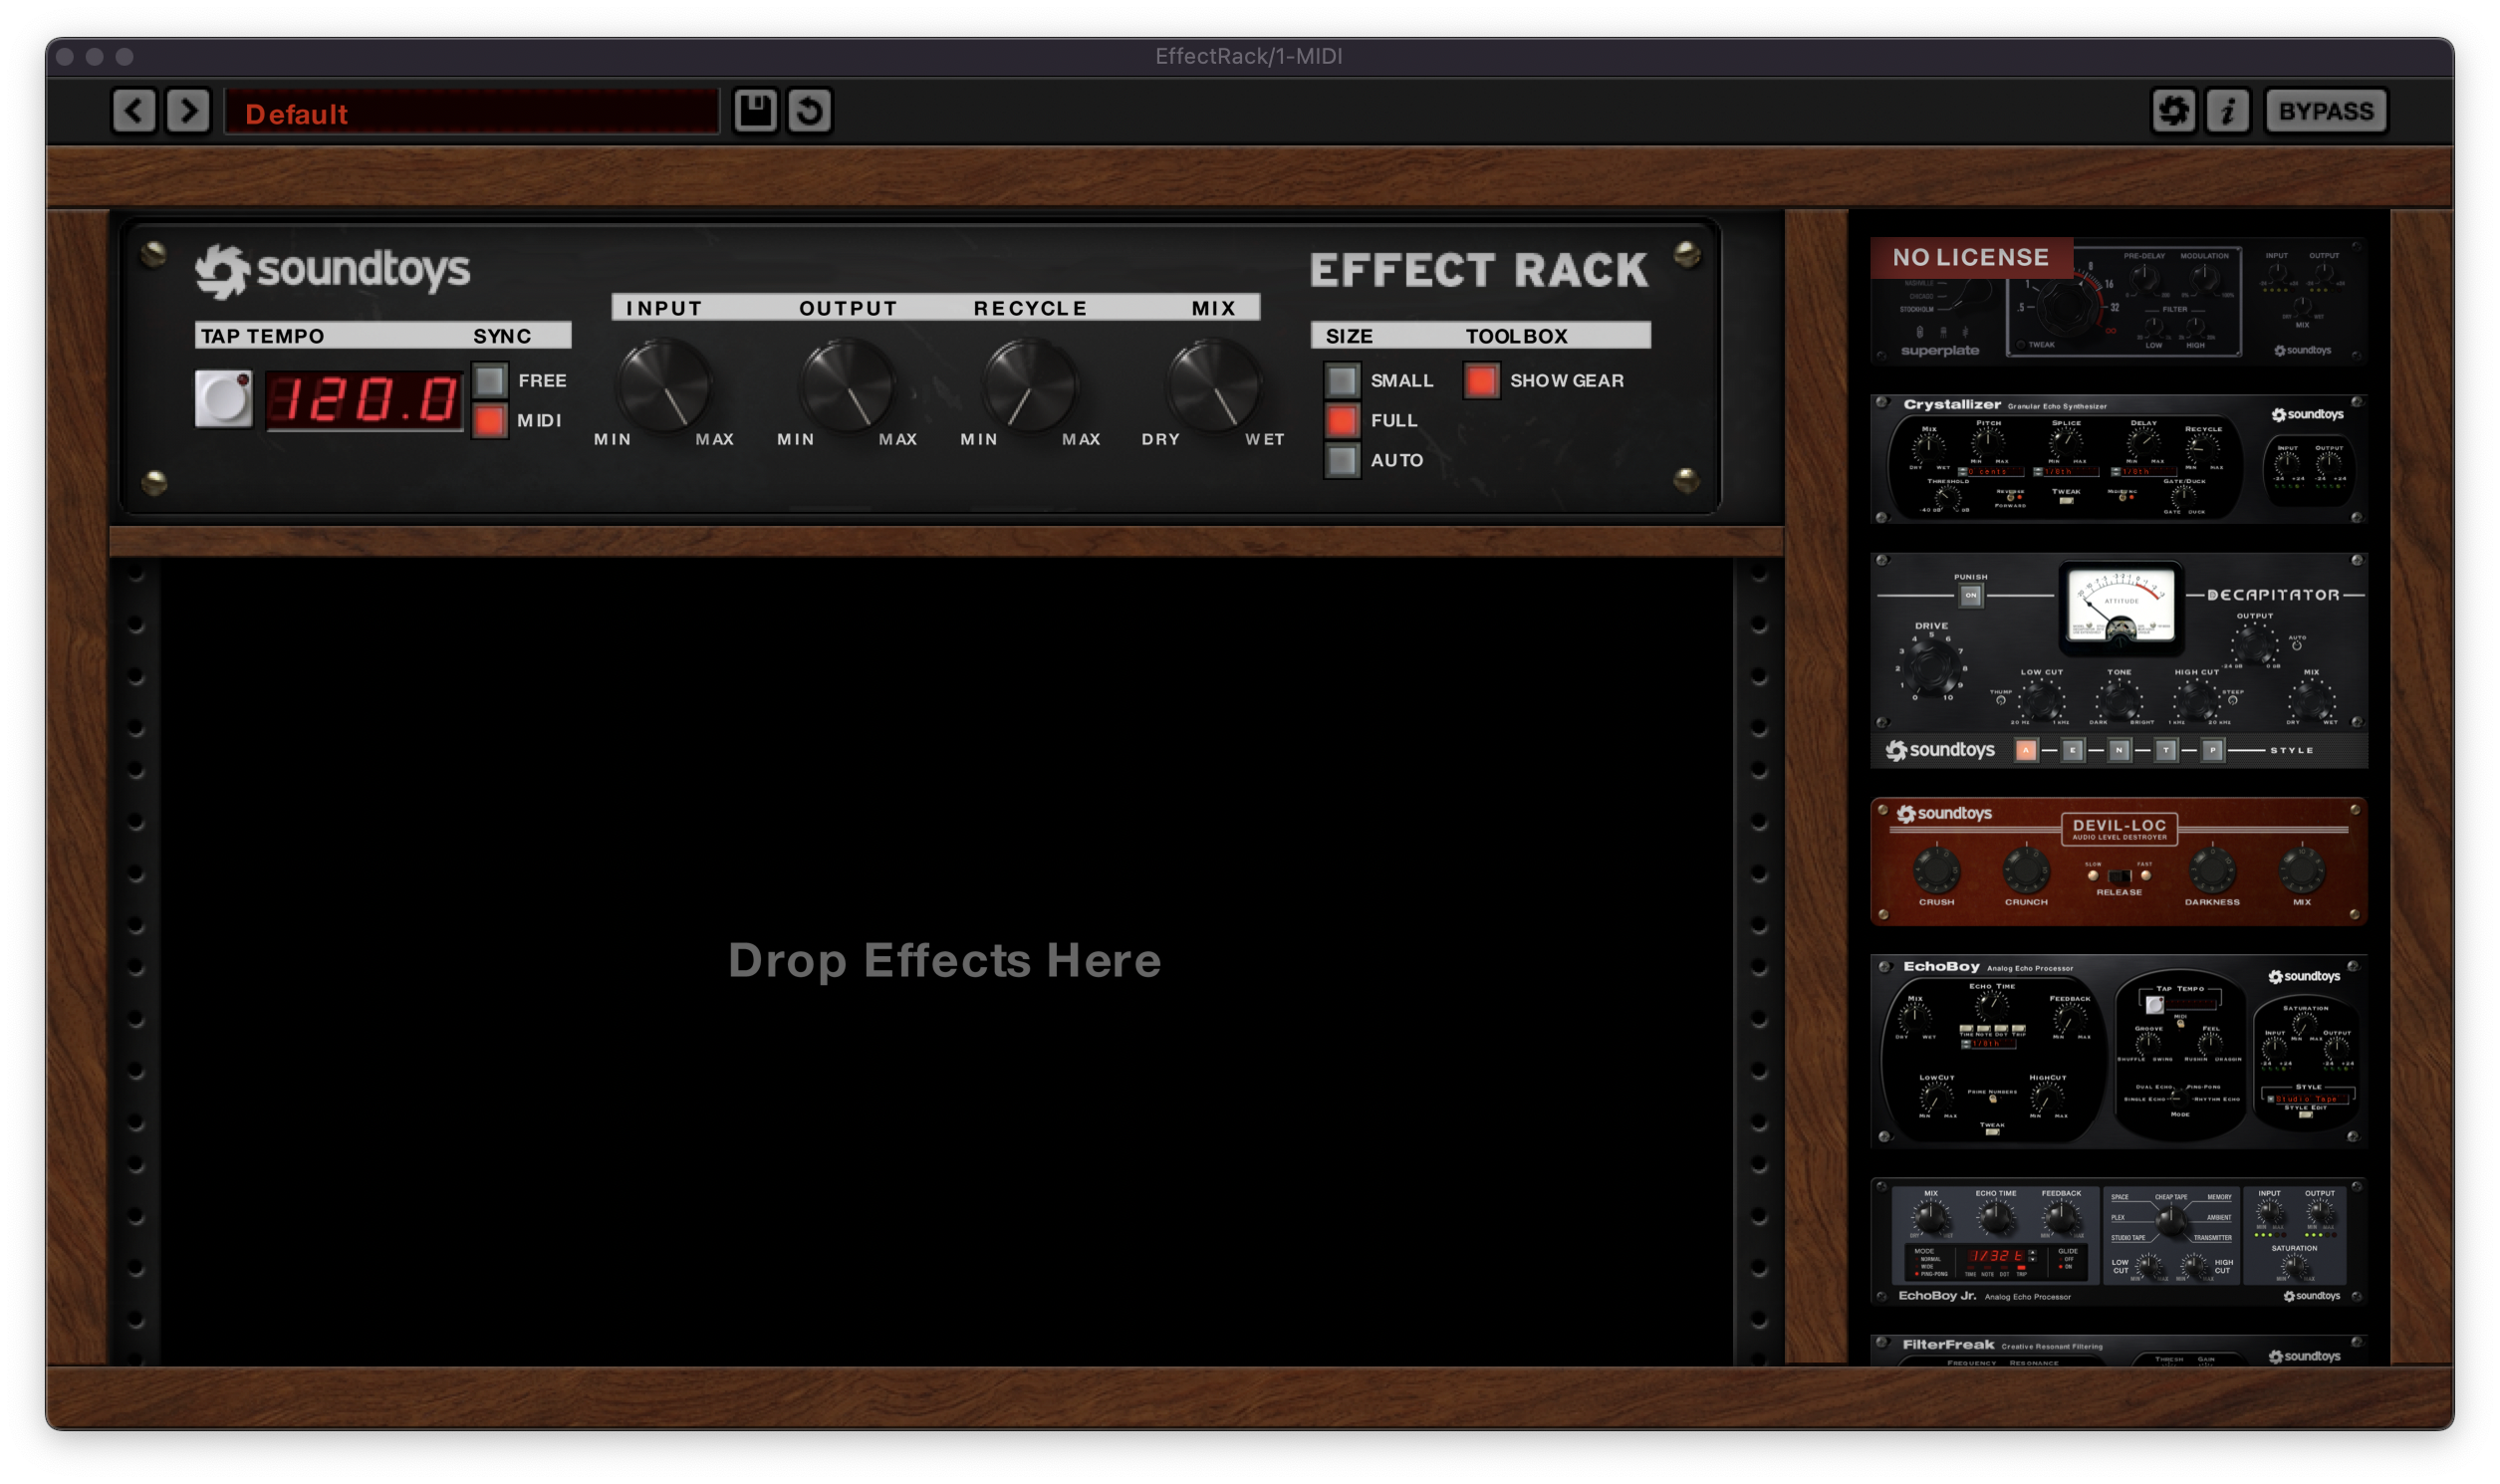Open the info button
Image resolution: width=2500 pixels, height=1484 pixels.
tap(2227, 111)
